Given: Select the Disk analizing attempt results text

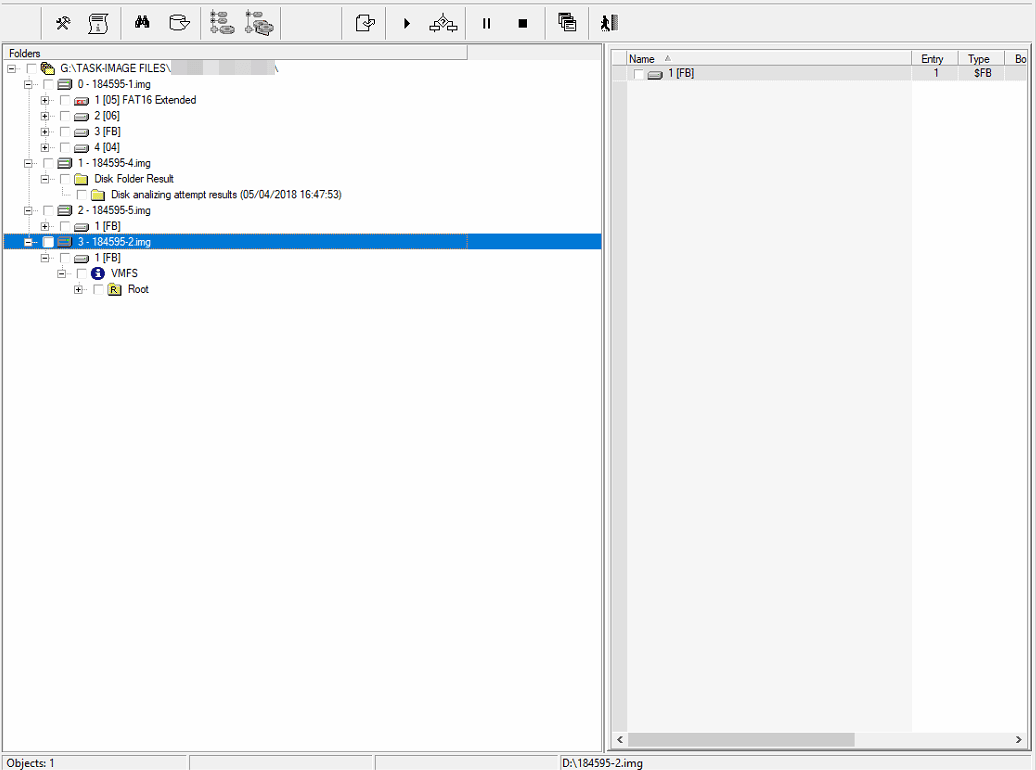Looking at the screenshot, I should pyautogui.click(x=226, y=194).
